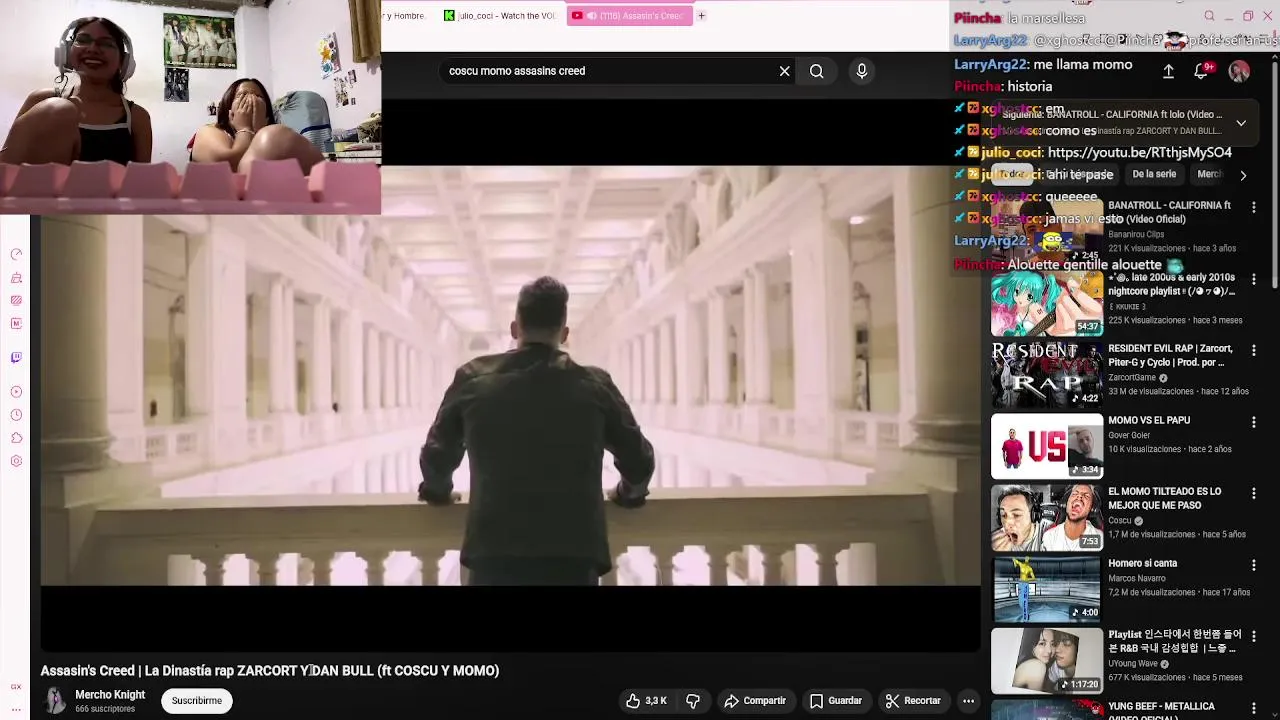Open the striped panel icon in the sidebar
The width and height of the screenshot is (1280, 720).
(16, 300)
